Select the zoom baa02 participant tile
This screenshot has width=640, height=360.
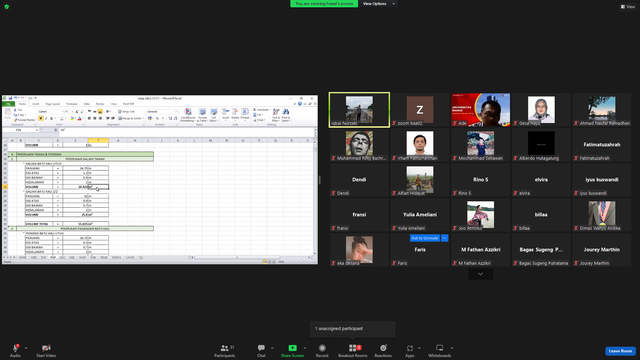coord(420,110)
